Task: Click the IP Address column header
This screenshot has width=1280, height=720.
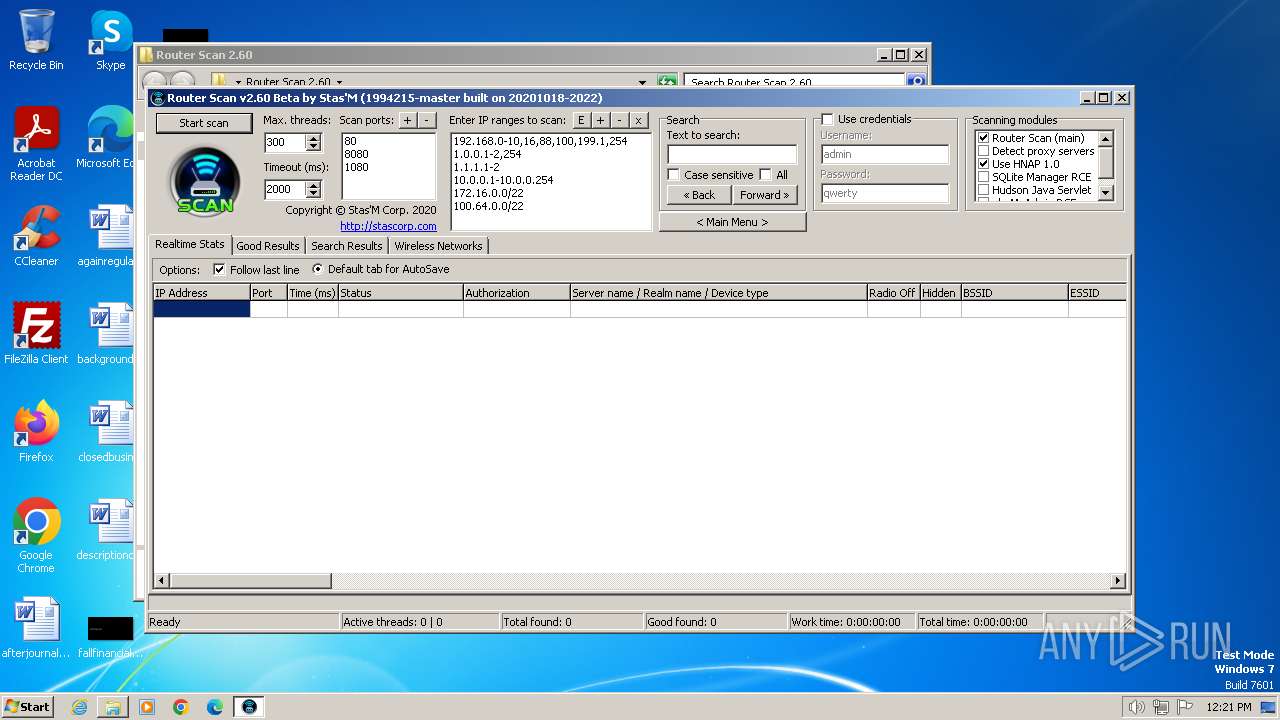Action: click(x=201, y=293)
